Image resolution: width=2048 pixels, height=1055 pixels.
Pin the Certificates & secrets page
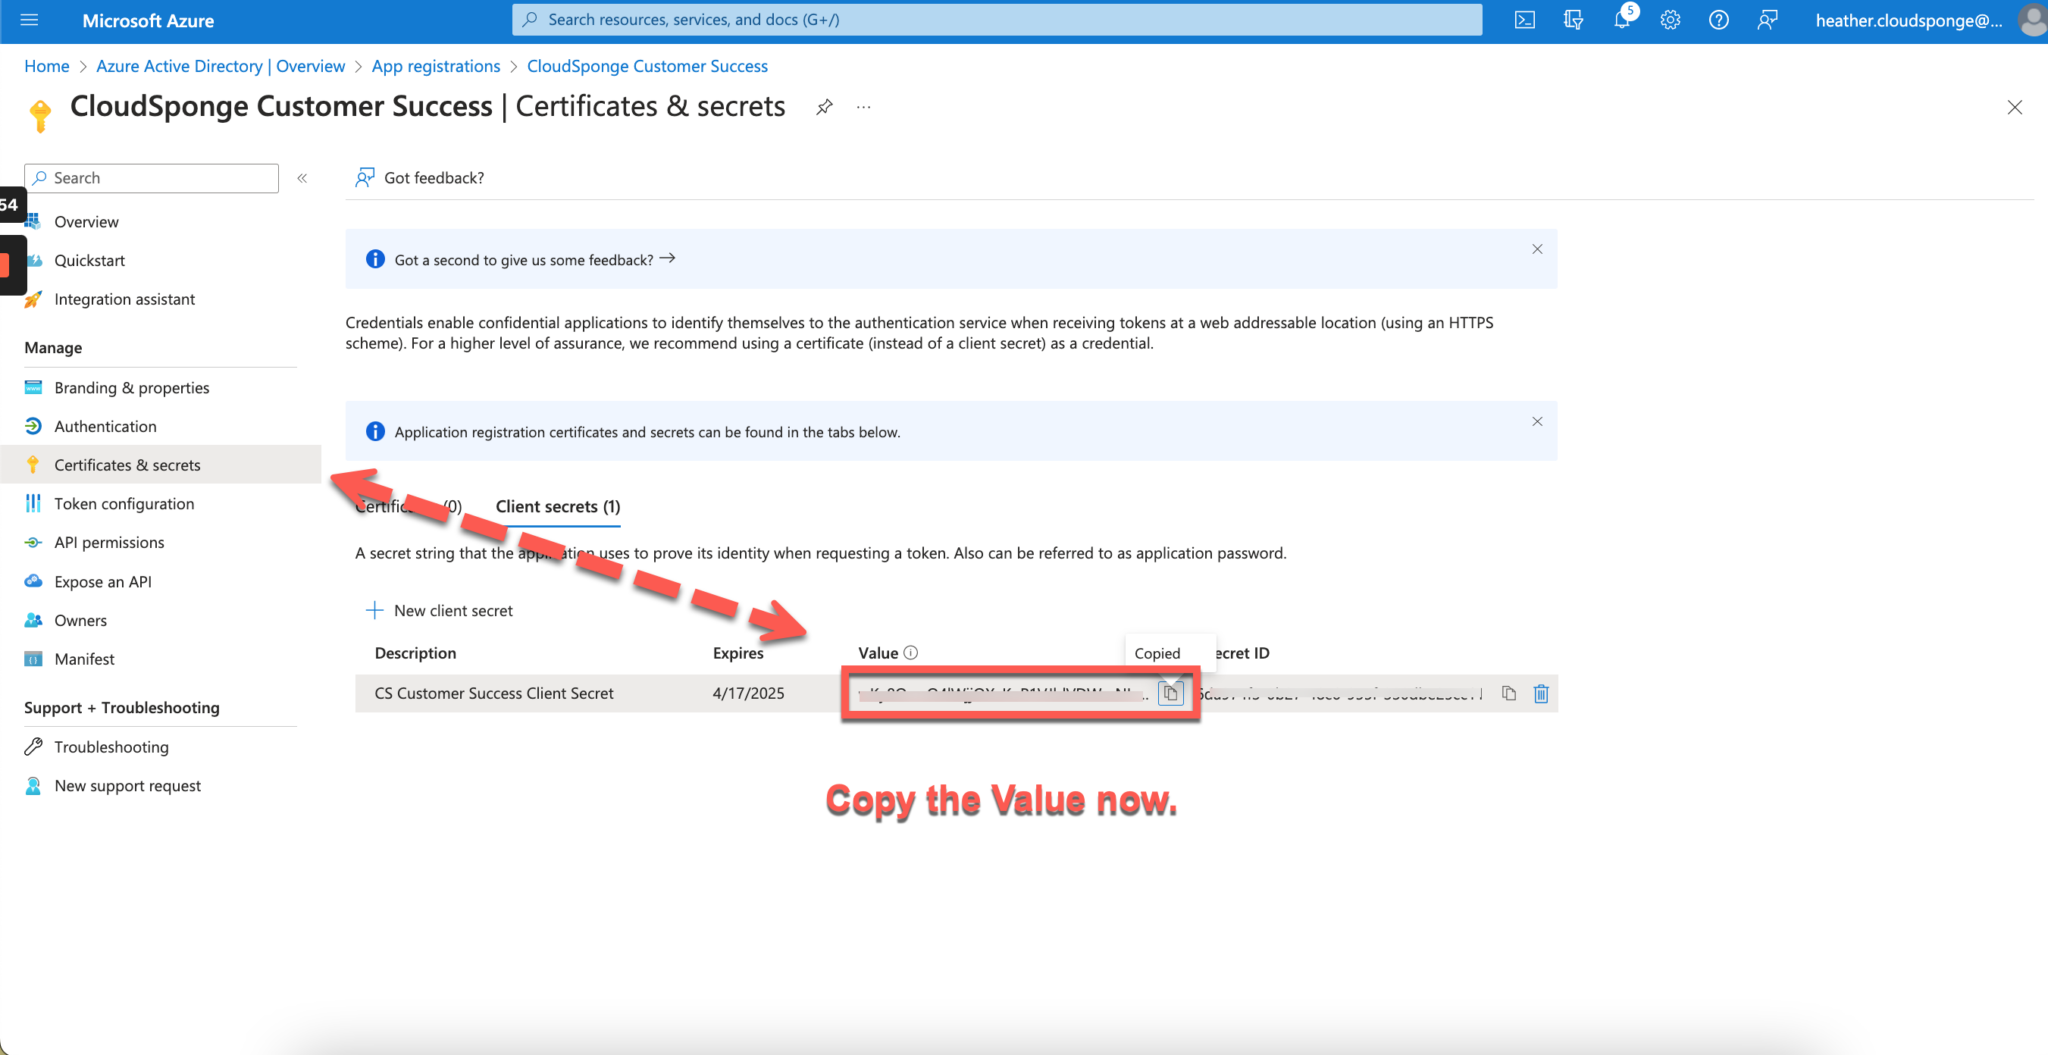point(824,107)
